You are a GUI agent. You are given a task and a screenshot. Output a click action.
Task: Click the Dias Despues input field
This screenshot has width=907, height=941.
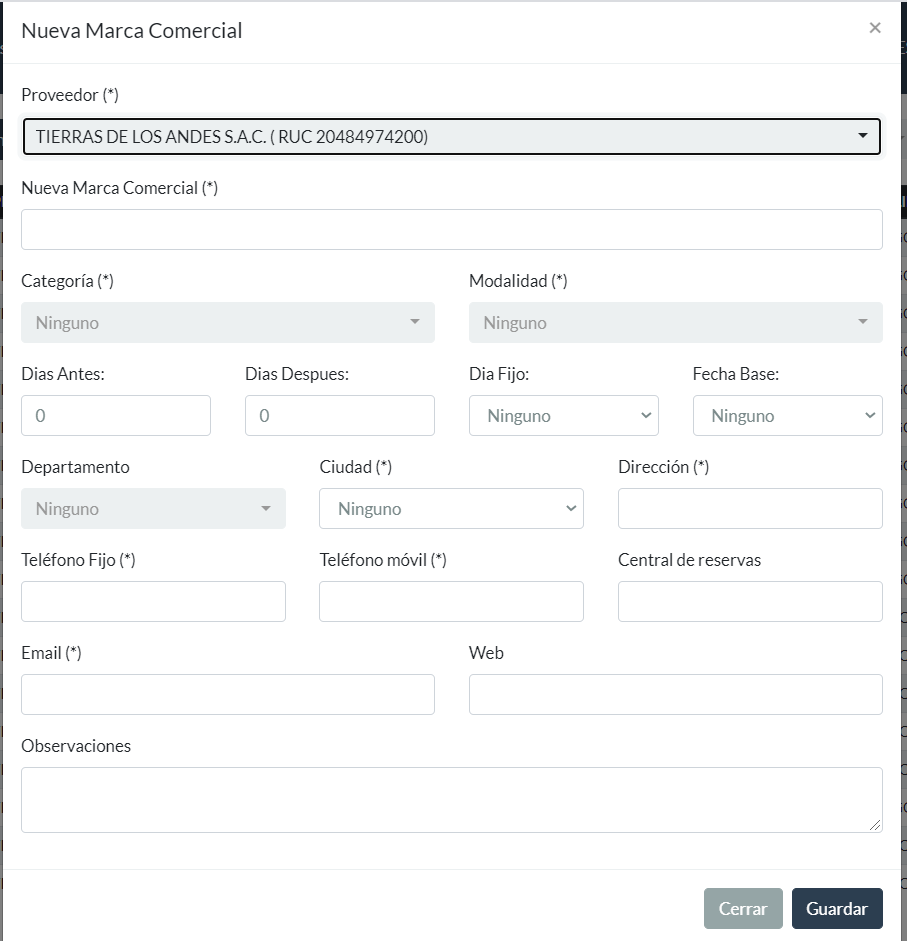click(339, 416)
